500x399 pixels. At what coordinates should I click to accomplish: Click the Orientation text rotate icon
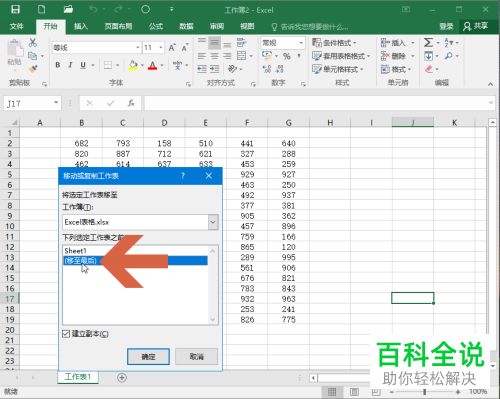pyautogui.click(x=232, y=69)
